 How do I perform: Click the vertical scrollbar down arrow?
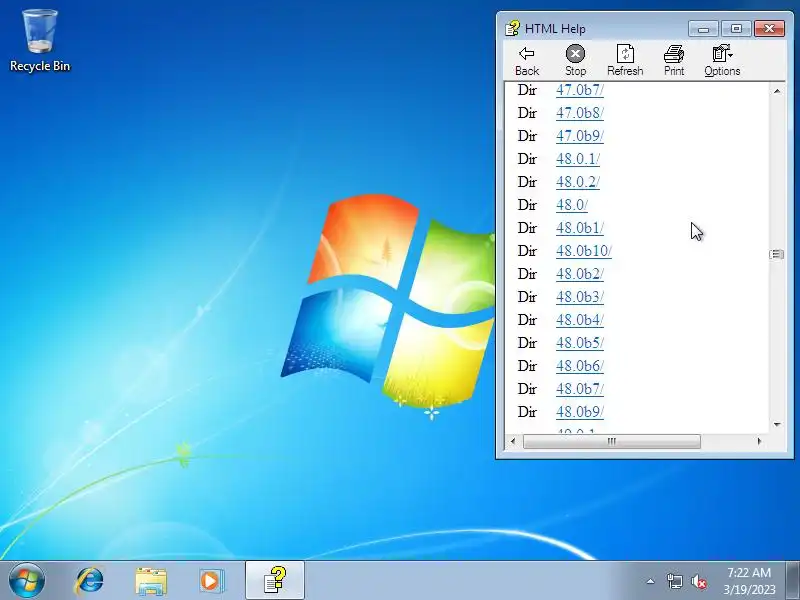coord(777,424)
